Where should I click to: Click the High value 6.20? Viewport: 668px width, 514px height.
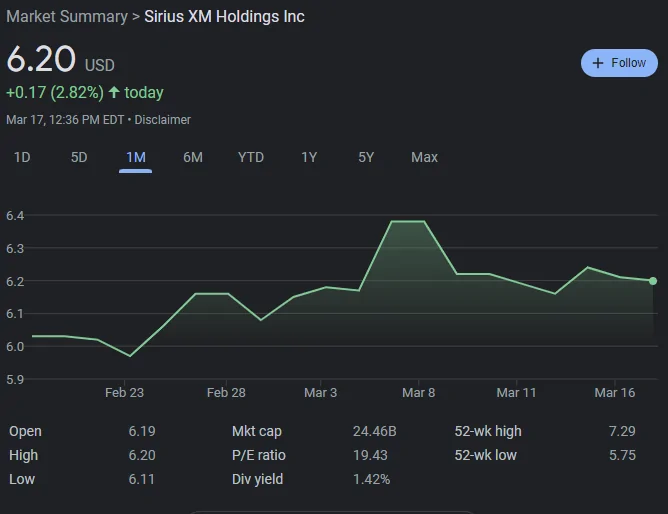pyautogui.click(x=142, y=455)
